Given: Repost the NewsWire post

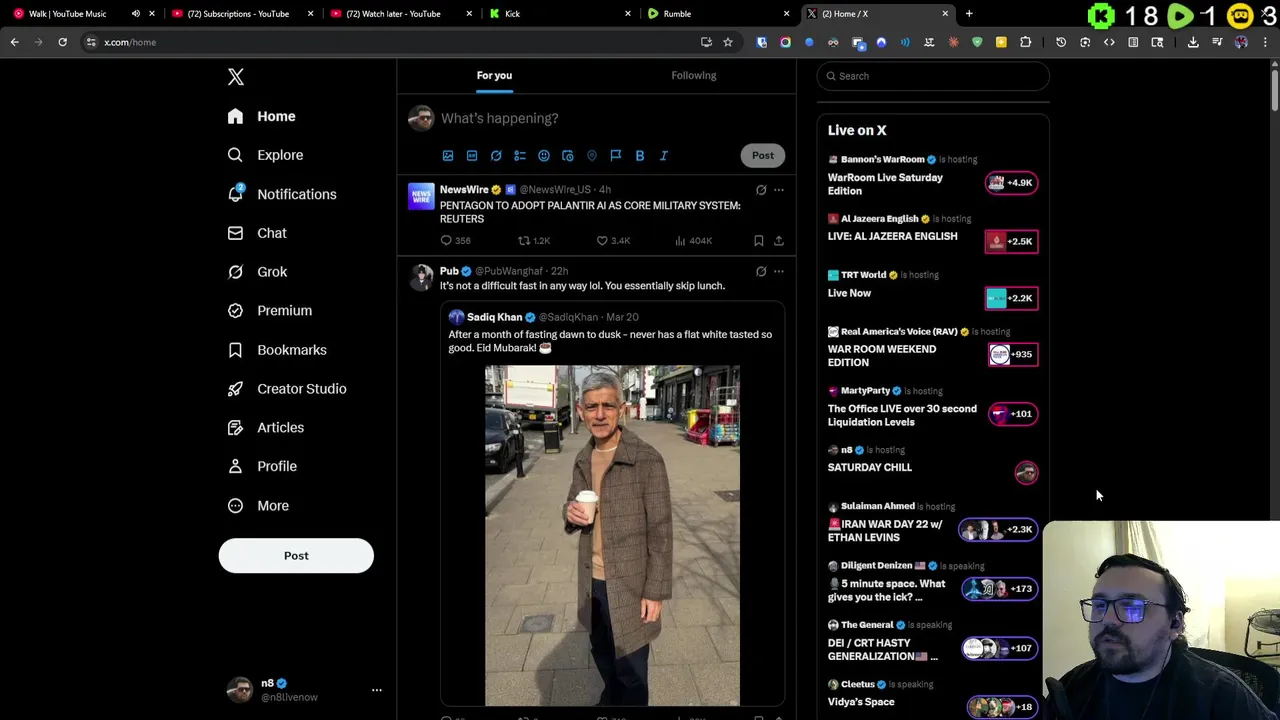Looking at the screenshot, I should [x=534, y=241].
